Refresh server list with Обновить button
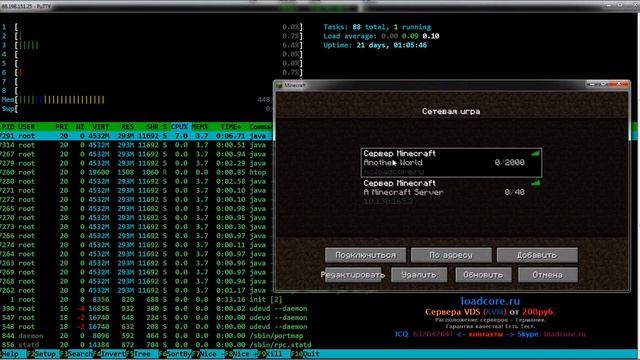Viewport: 640px width, 360px height. point(483,275)
